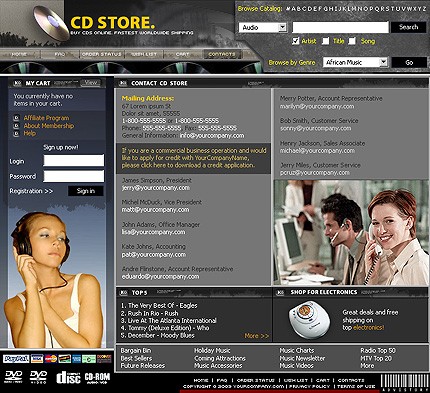
Task: Open the Radio Top 50 link
Action: pyautogui.click(x=378, y=351)
